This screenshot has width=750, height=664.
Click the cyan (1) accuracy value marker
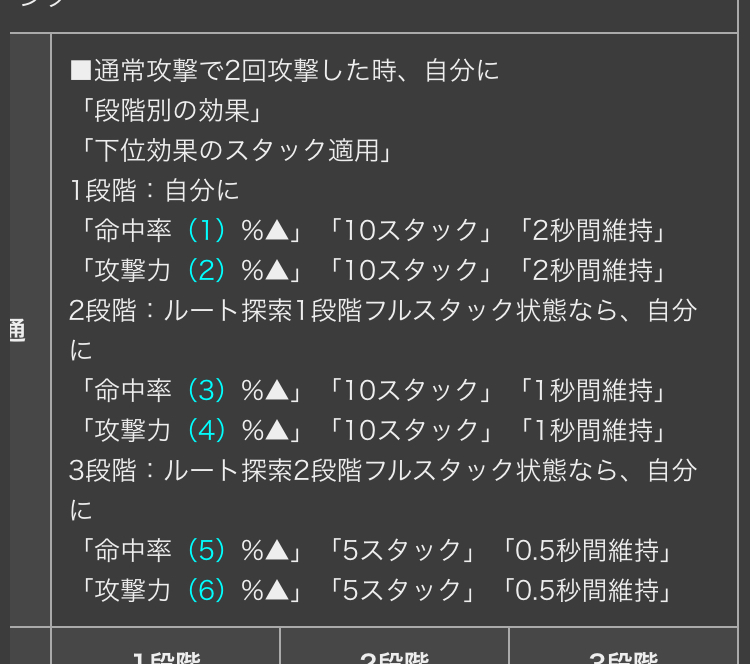[x=206, y=231]
